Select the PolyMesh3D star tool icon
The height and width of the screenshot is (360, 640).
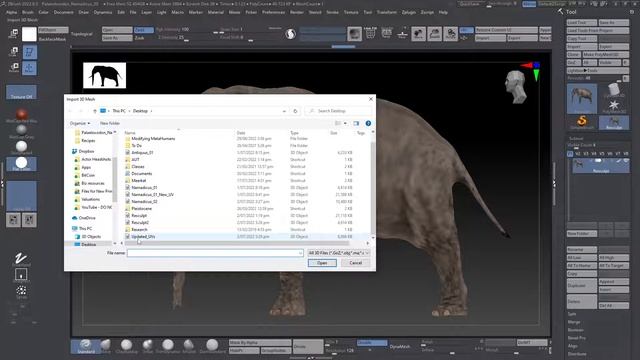[614, 106]
